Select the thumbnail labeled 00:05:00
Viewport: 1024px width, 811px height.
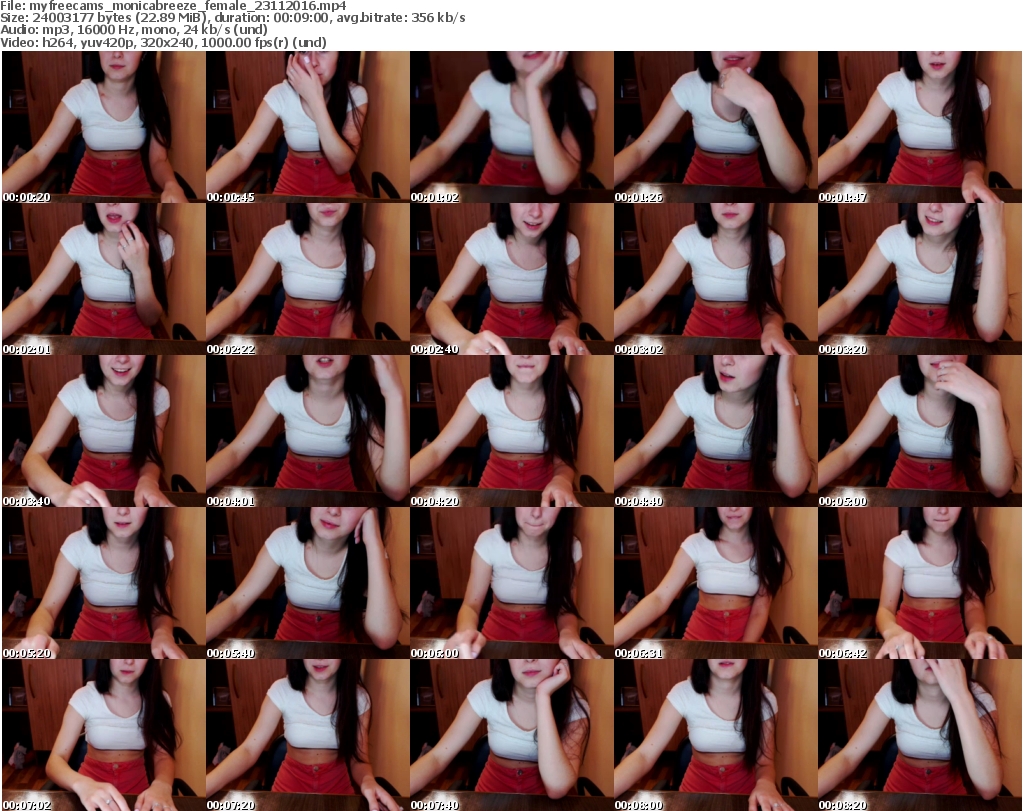coord(920,431)
